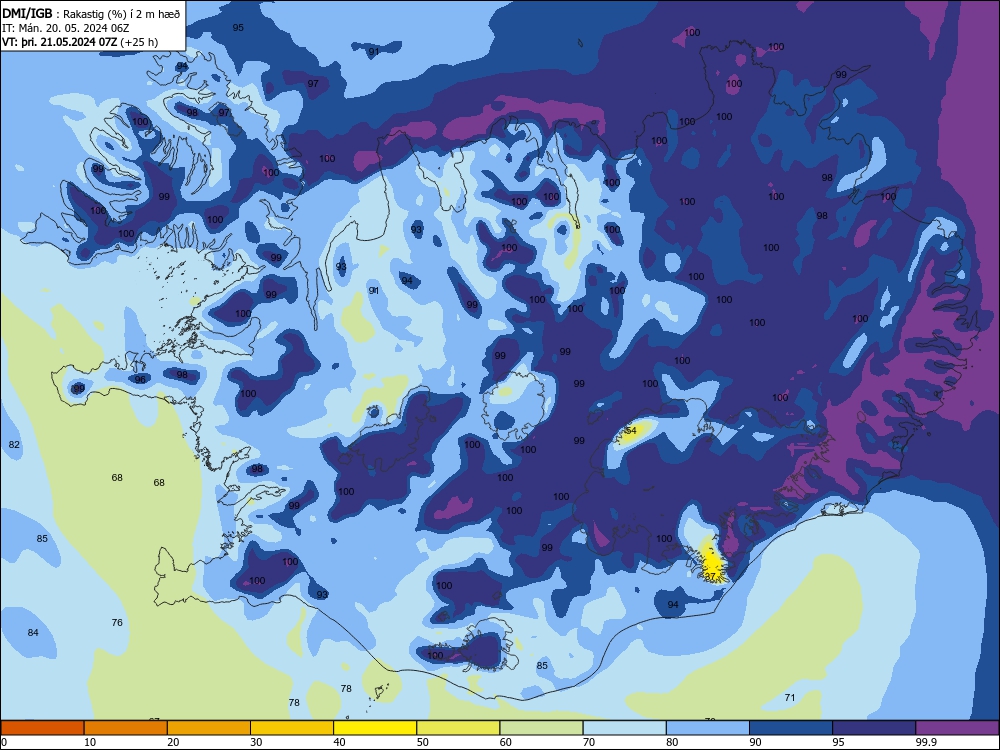Click the humidity value '96' on the peninsula
Viewport: 1000px width, 750px height.
[140, 379]
